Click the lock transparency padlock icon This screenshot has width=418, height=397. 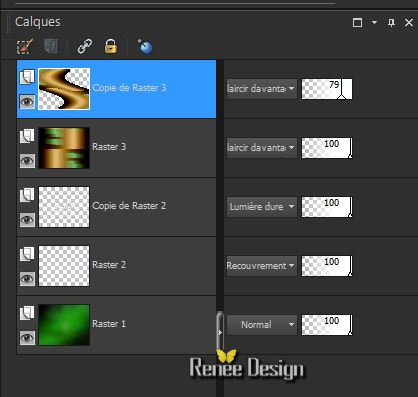coord(111,46)
